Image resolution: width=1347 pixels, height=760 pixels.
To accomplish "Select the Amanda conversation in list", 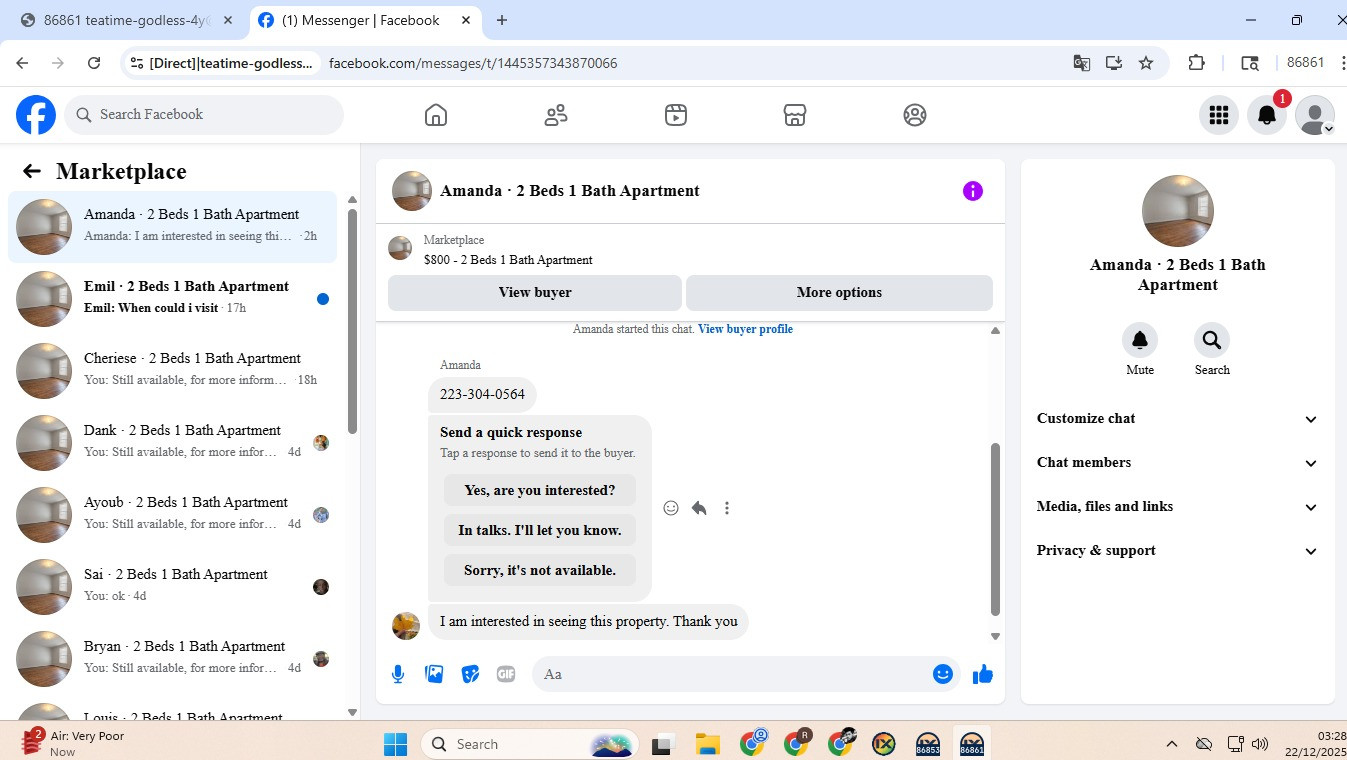I will click(x=173, y=227).
